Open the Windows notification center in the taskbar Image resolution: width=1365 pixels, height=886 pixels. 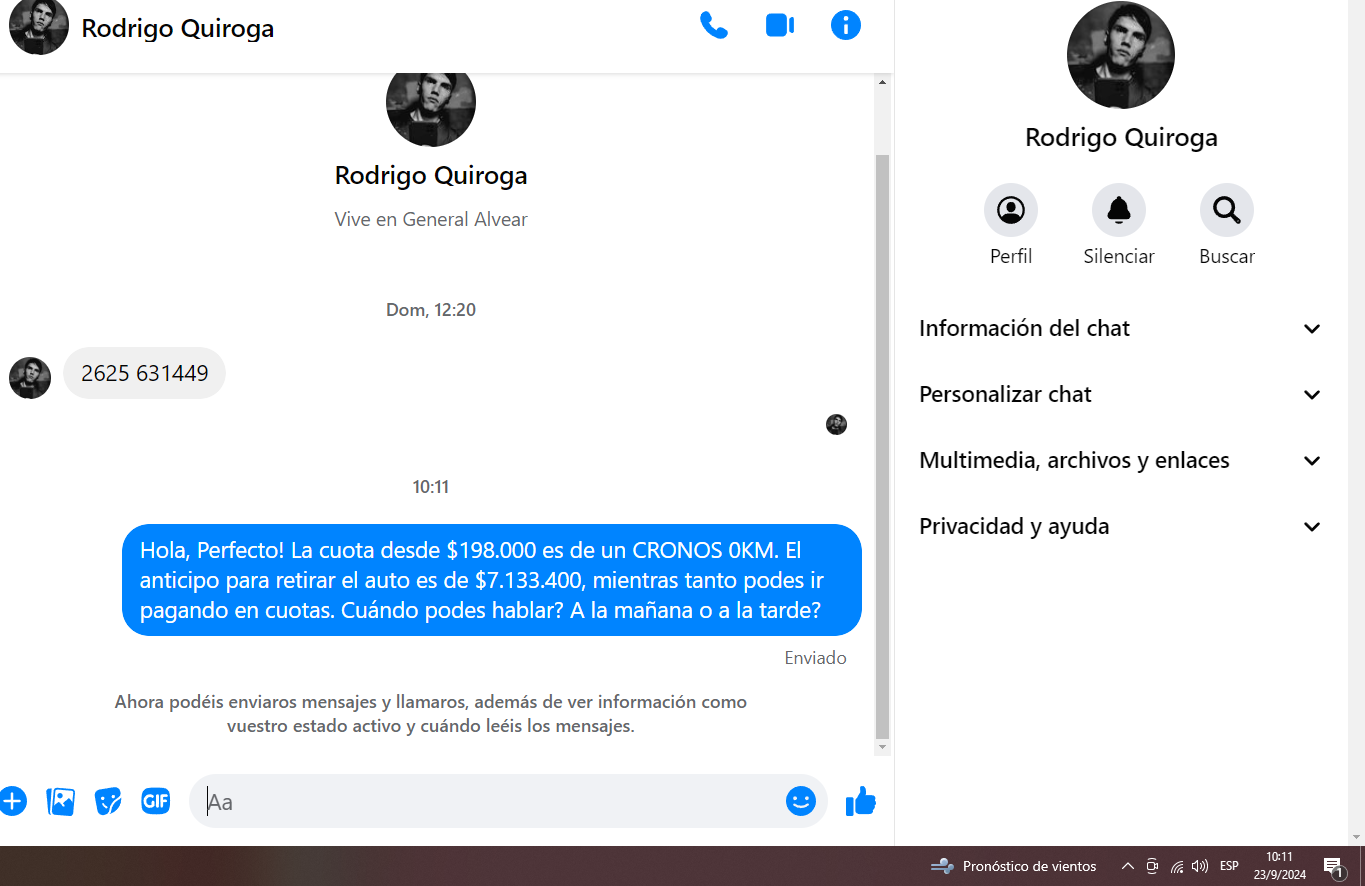click(1333, 866)
